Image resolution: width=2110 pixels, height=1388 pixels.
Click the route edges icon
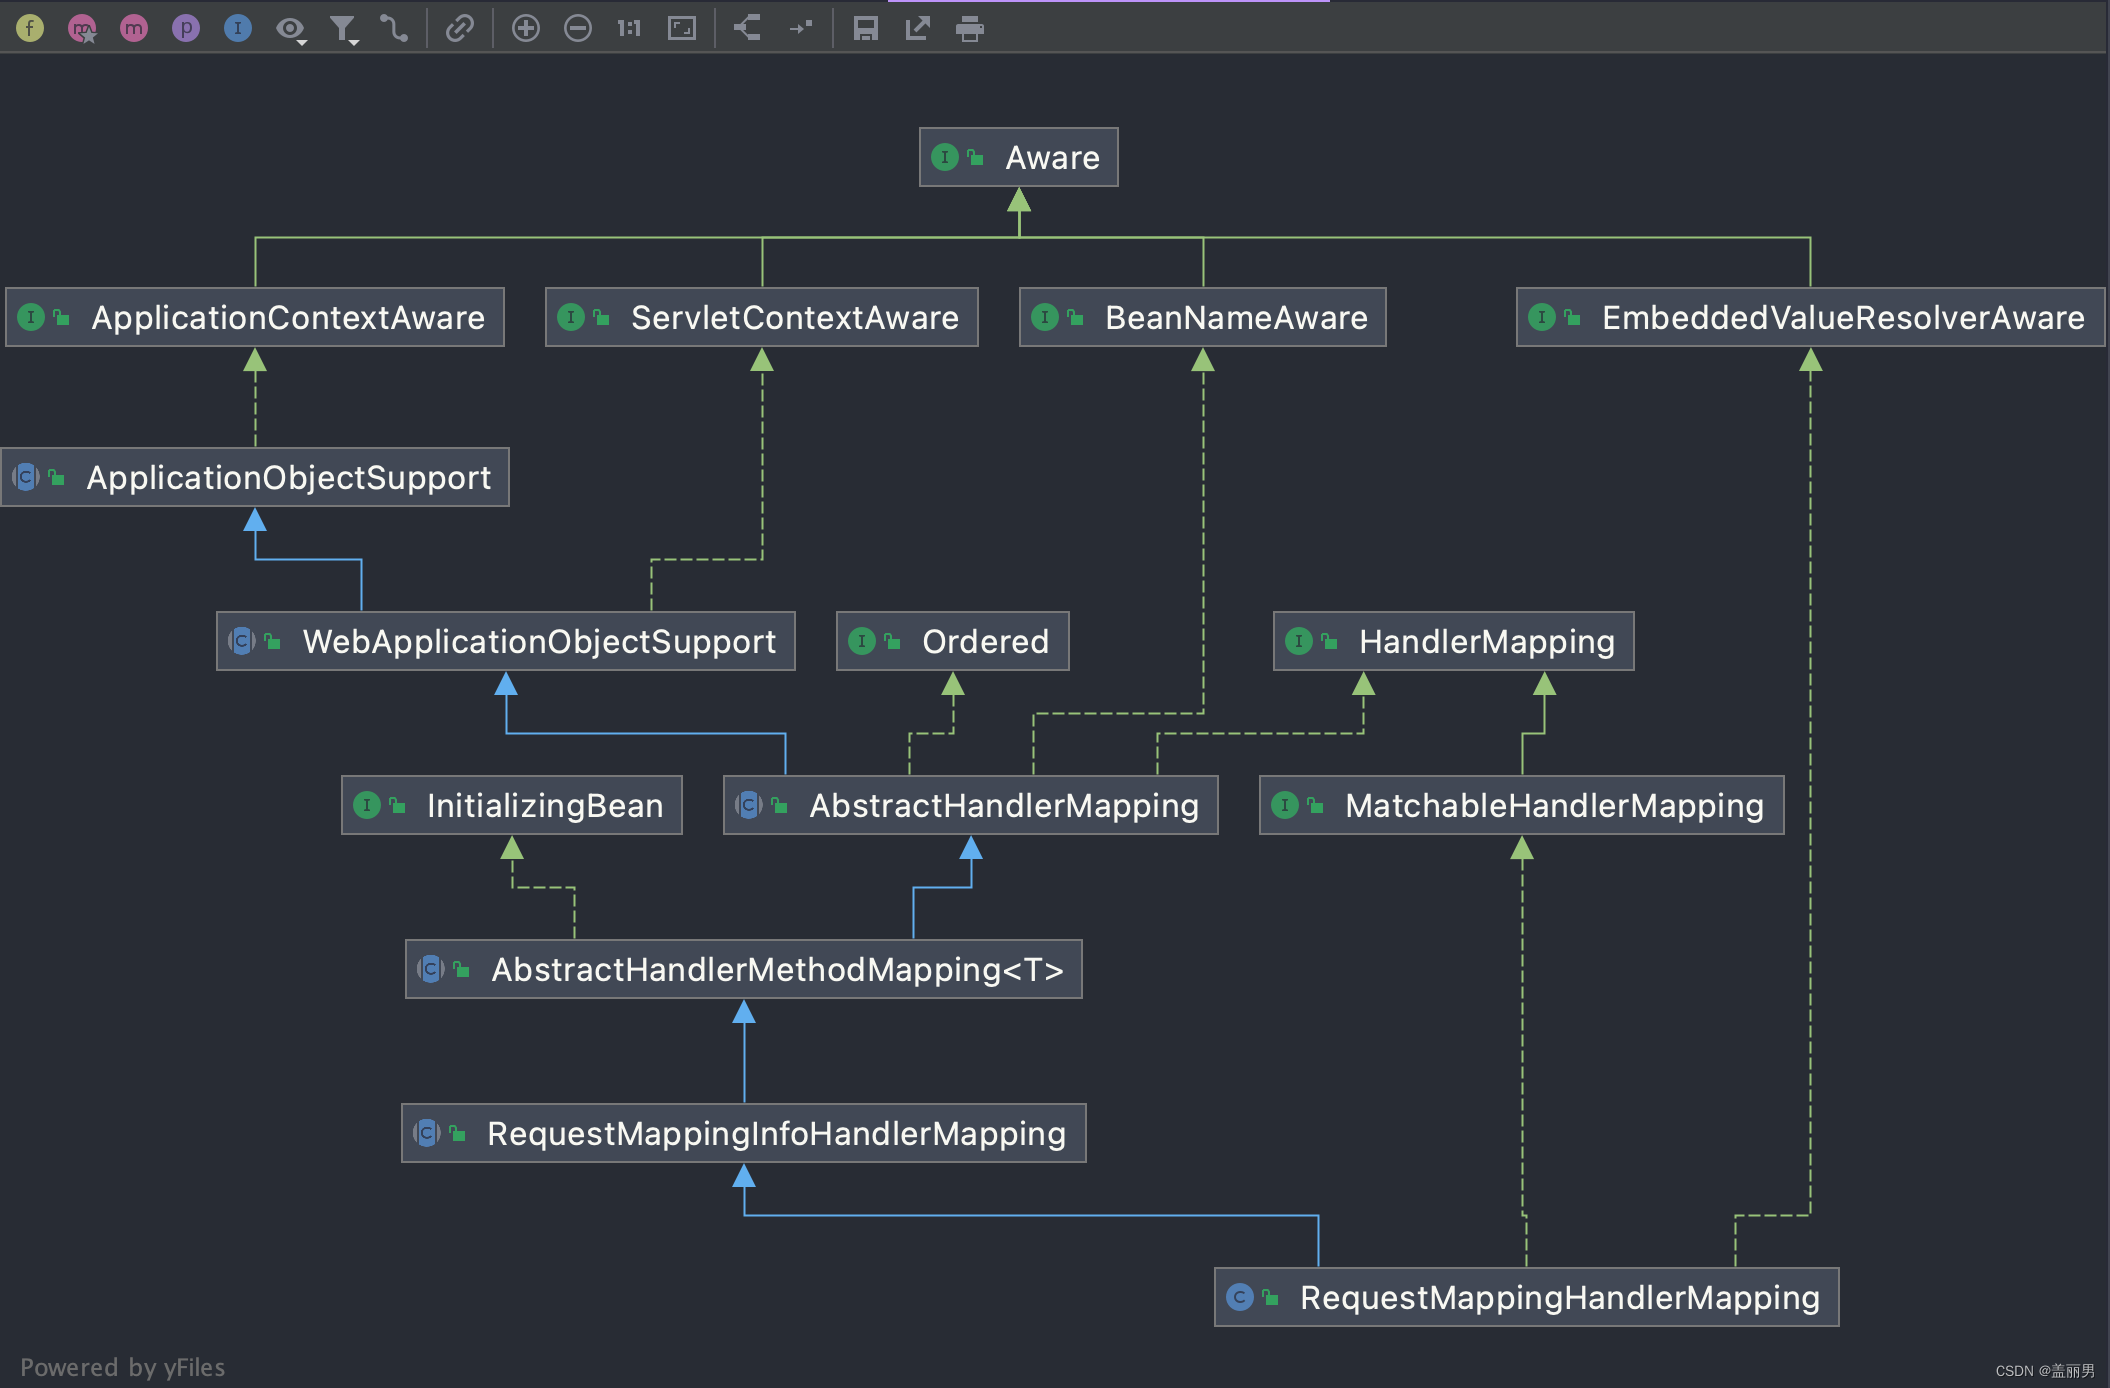(x=800, y=28)
